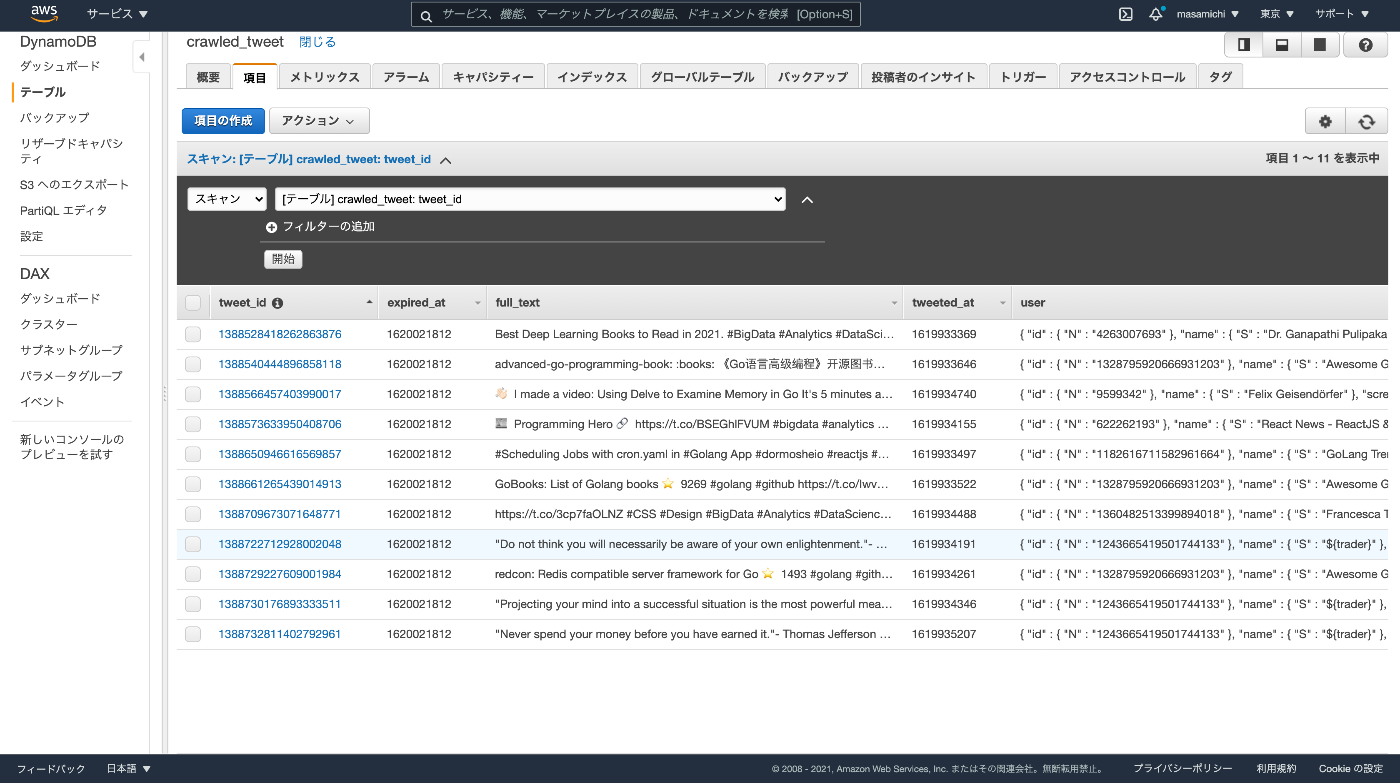Click plus icon to add filter
This screenshot has width=1400, height=783.
(x=271, y=227)
